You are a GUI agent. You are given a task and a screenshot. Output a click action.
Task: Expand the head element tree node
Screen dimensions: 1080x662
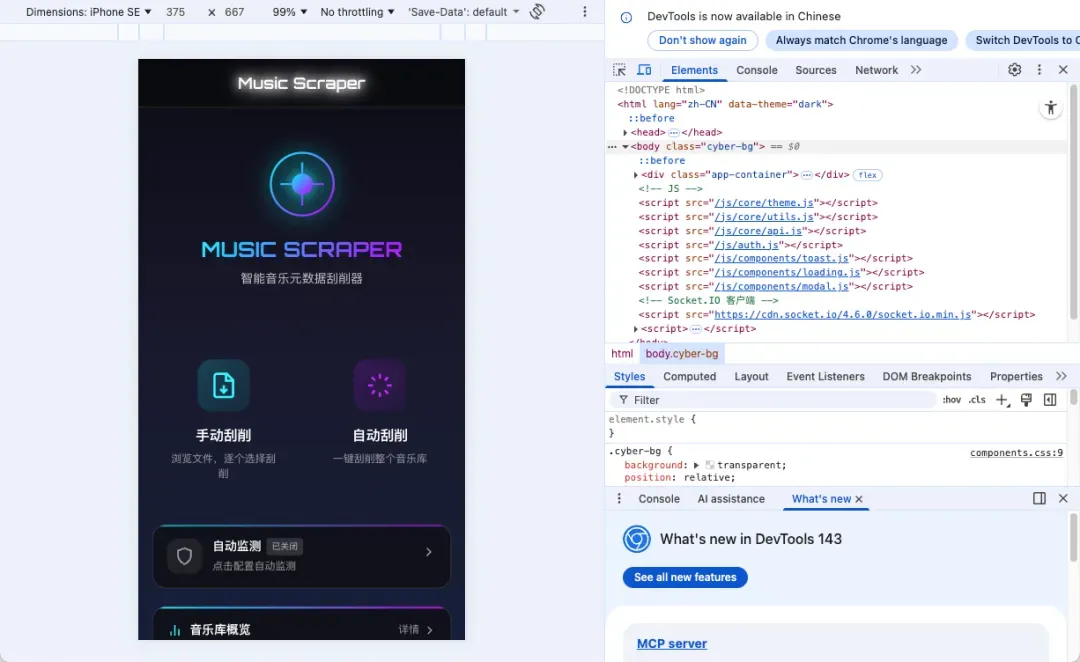tap(626, 132)
